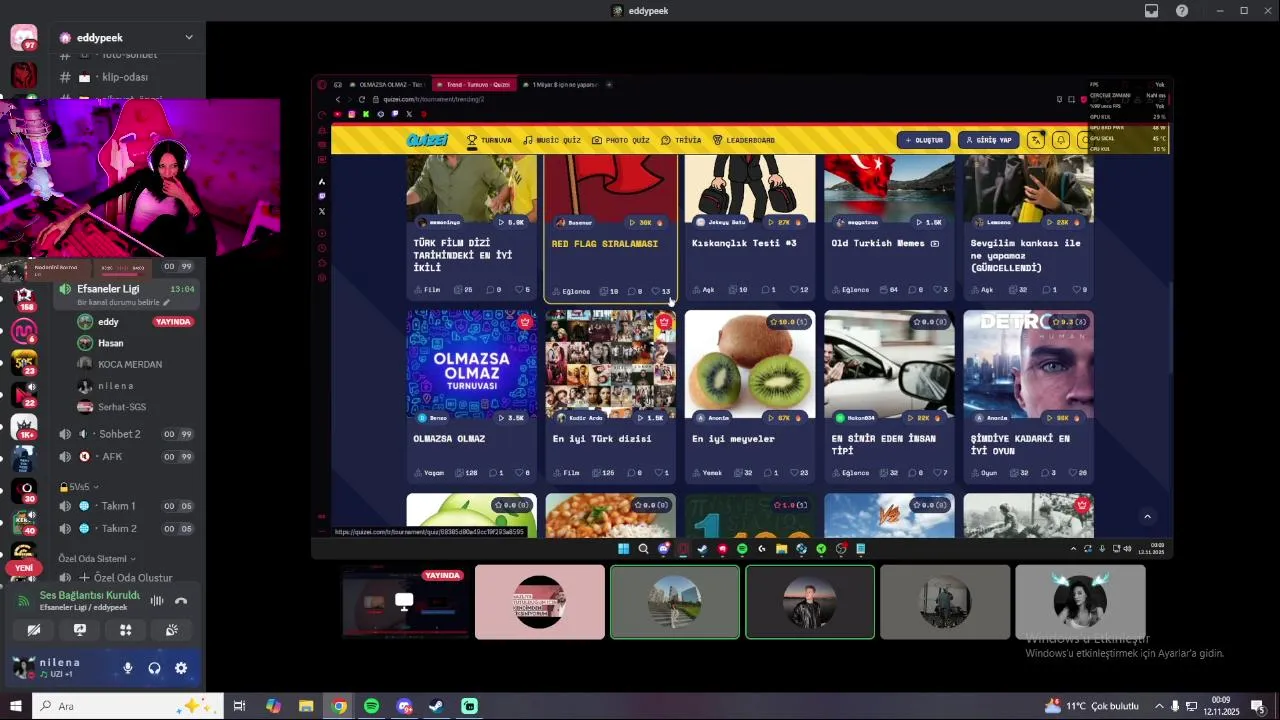Collapse the Özel Oda Sistemi category
This screenshot has height=720, width=1280.
97,558
